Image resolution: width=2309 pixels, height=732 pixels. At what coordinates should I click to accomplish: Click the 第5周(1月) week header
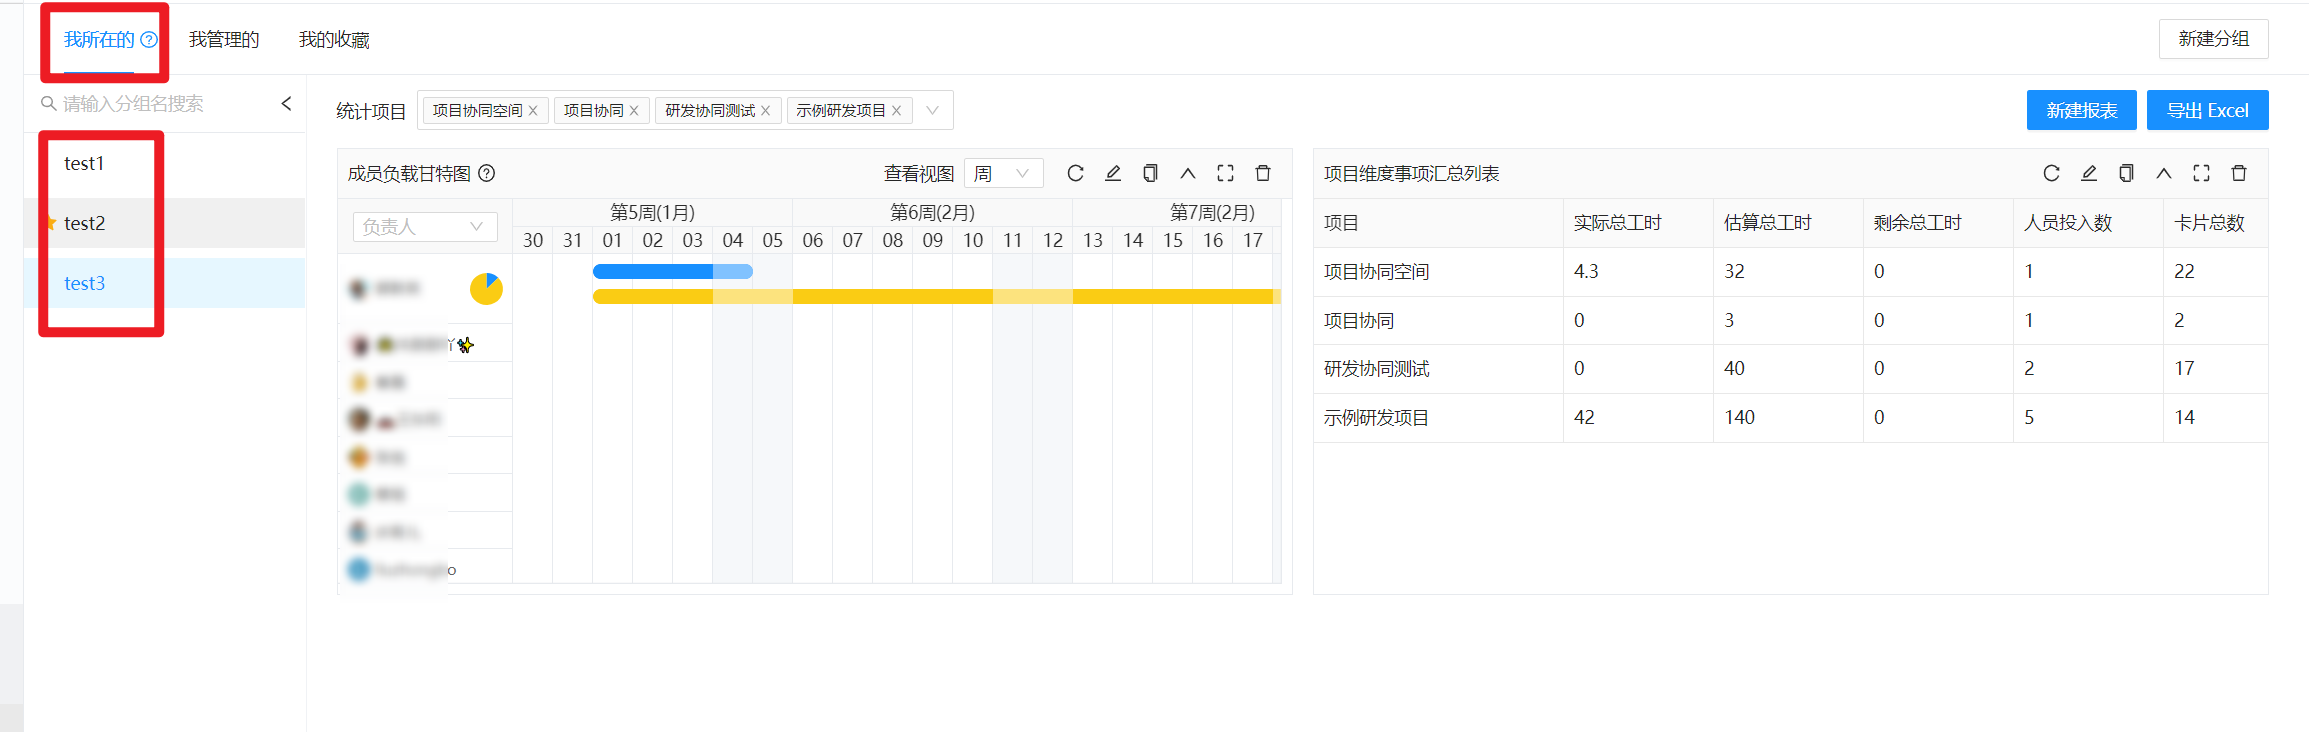click(x=652, y=212)
